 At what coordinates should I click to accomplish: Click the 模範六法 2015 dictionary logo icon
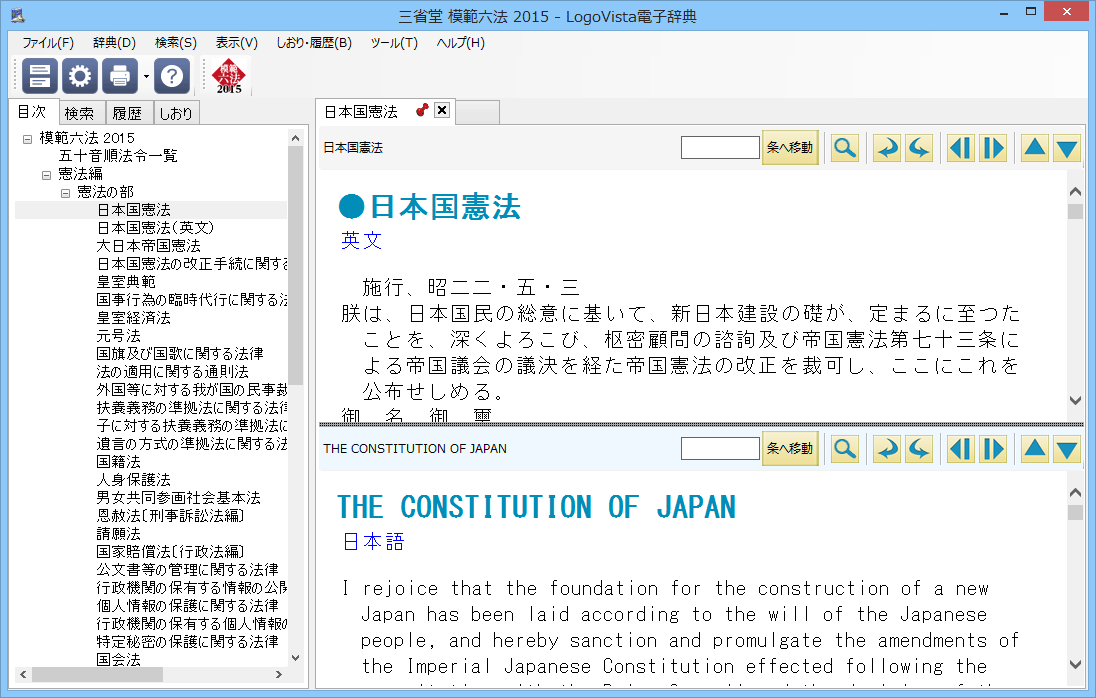click(229, 75)
